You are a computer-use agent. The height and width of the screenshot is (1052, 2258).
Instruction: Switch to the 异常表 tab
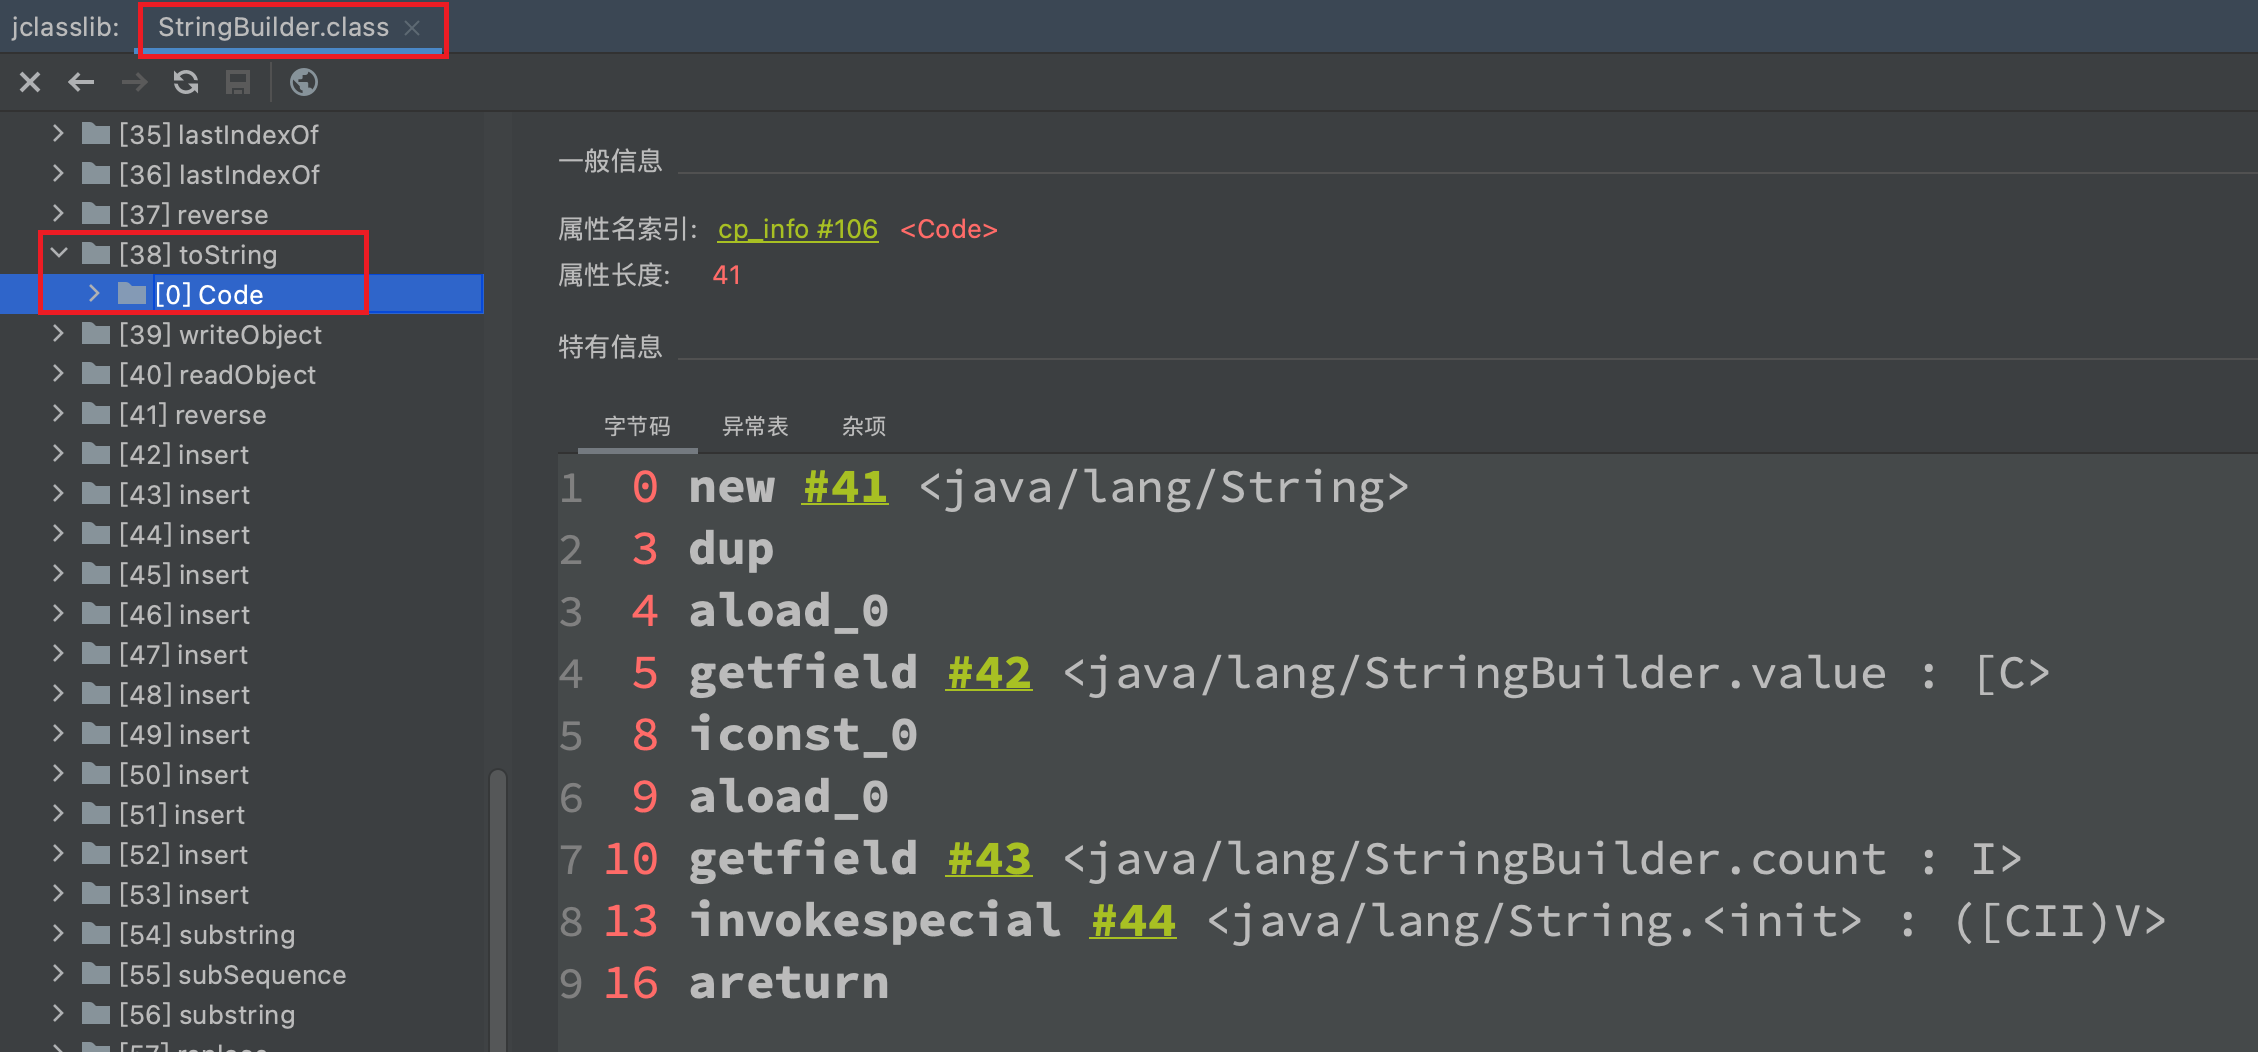(755, 427)
